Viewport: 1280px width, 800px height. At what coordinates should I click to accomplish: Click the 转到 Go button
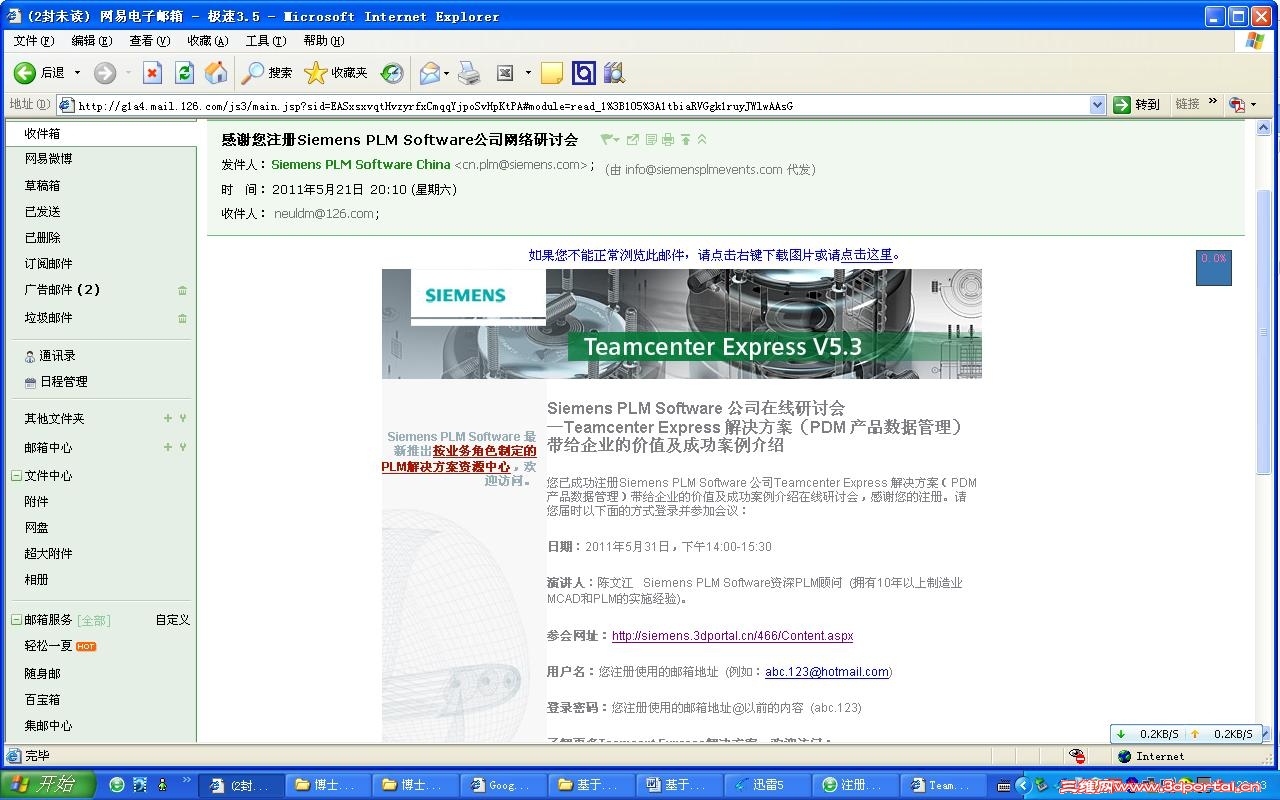1137,104
